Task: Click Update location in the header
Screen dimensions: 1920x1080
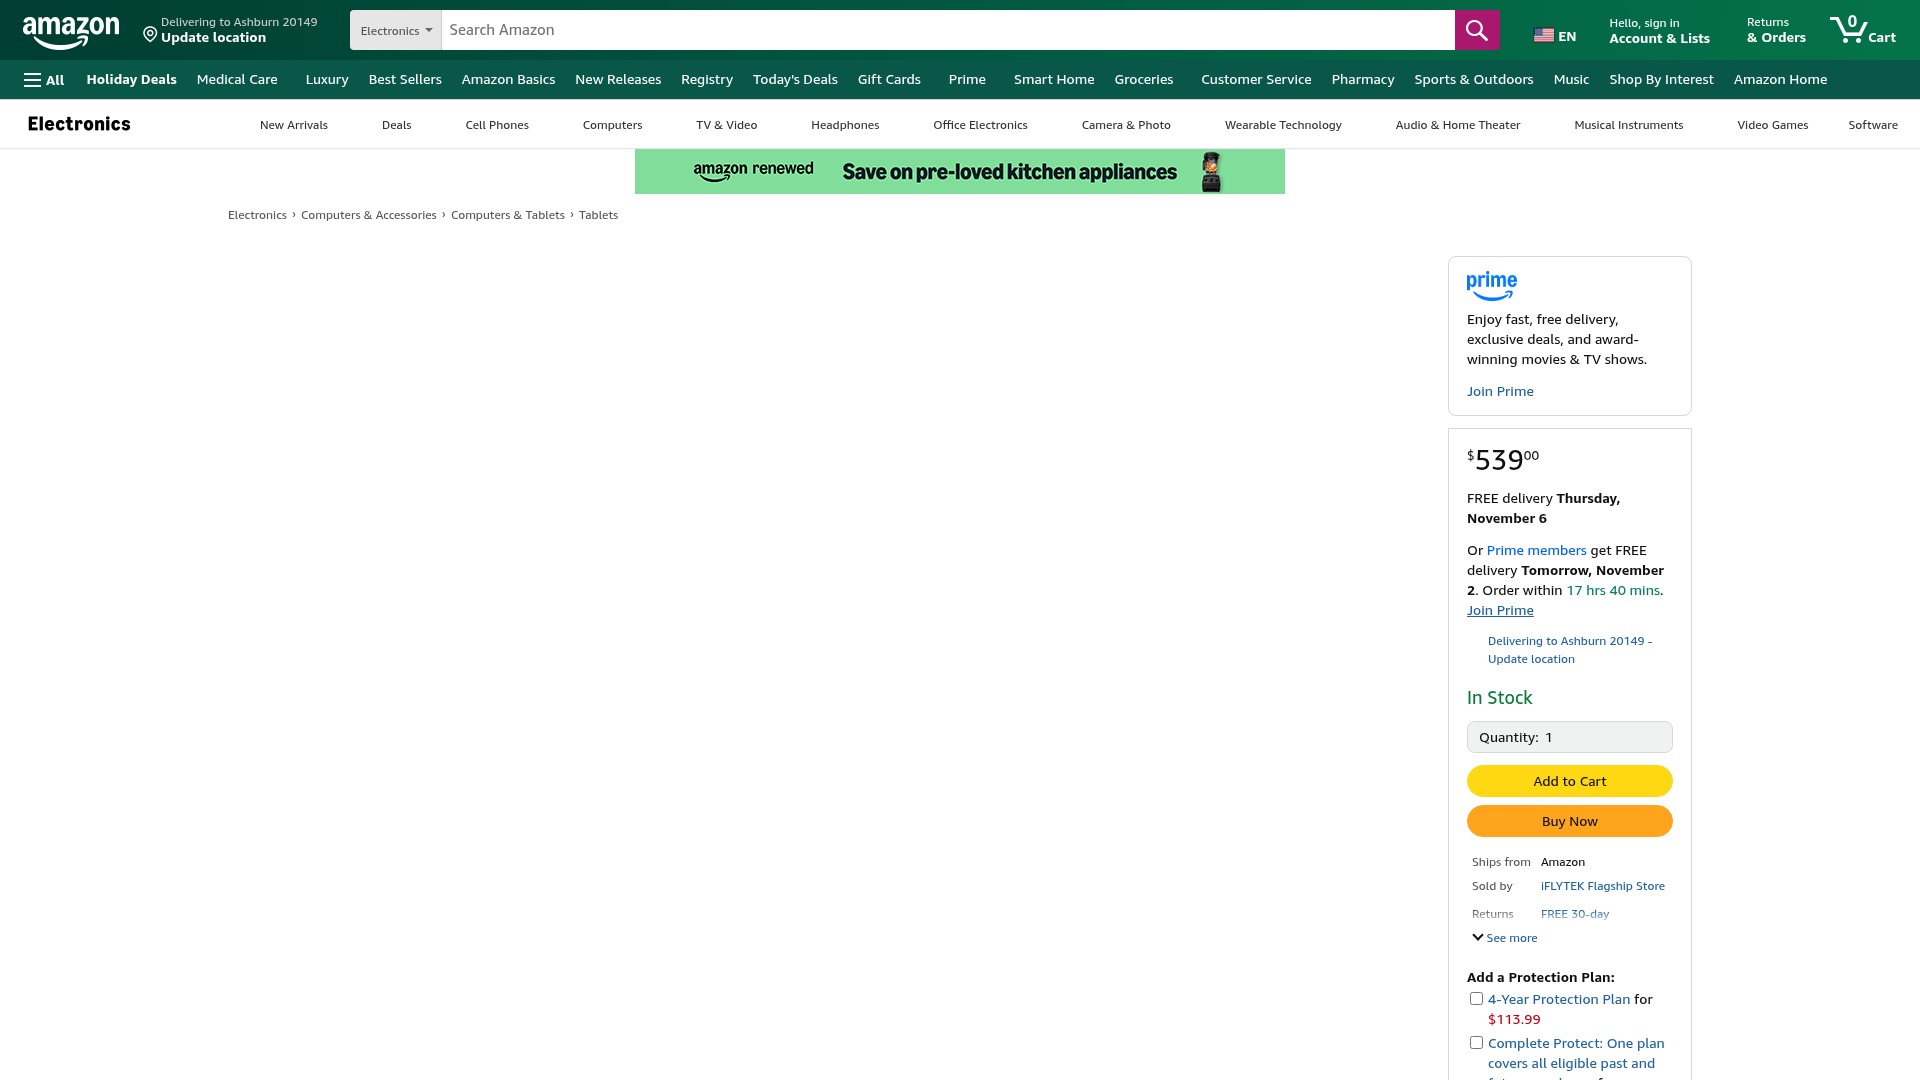Action: tap(213, 38)
